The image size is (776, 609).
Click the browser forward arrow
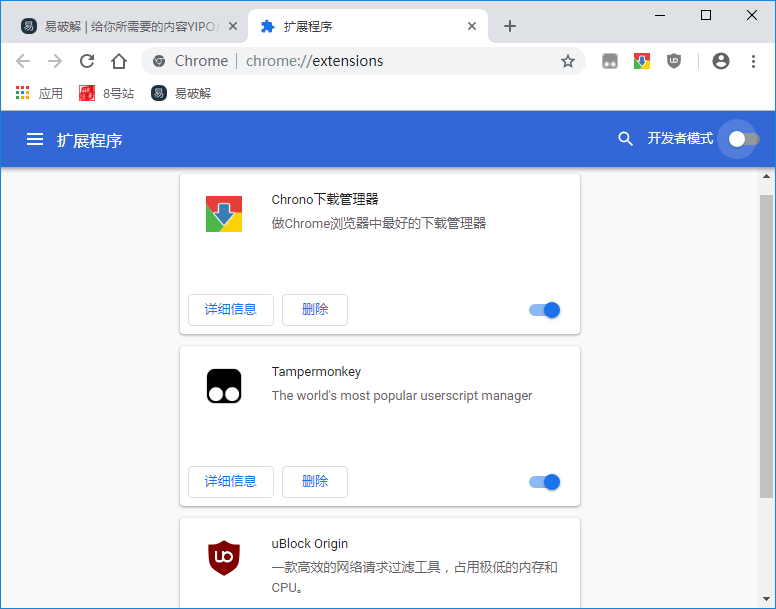coord(55,61)
